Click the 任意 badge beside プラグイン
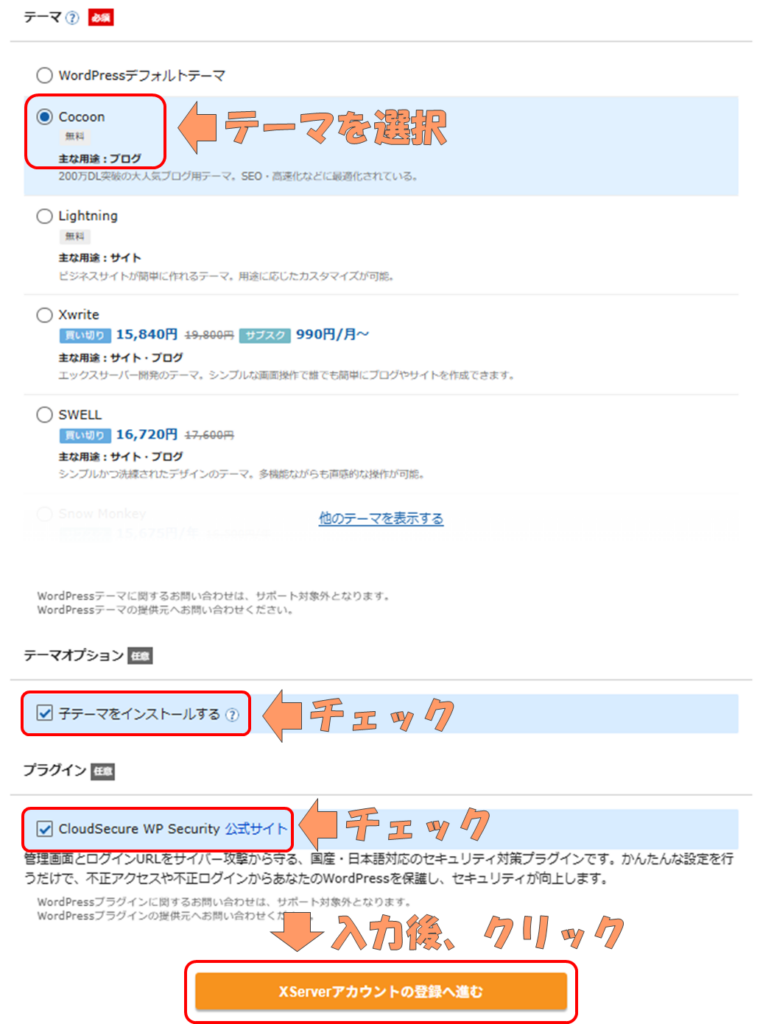This screenshot has width=760, height=1024. pos(103,771)
